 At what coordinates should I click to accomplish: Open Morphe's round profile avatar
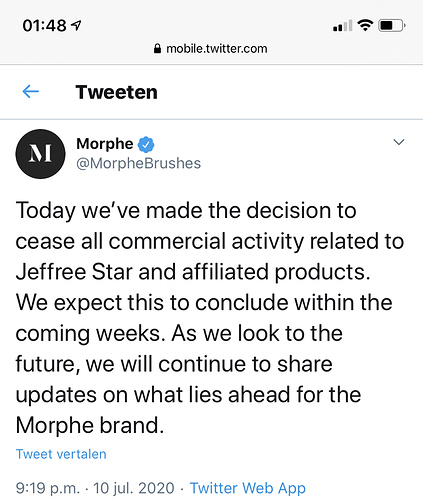click(40, 154)
